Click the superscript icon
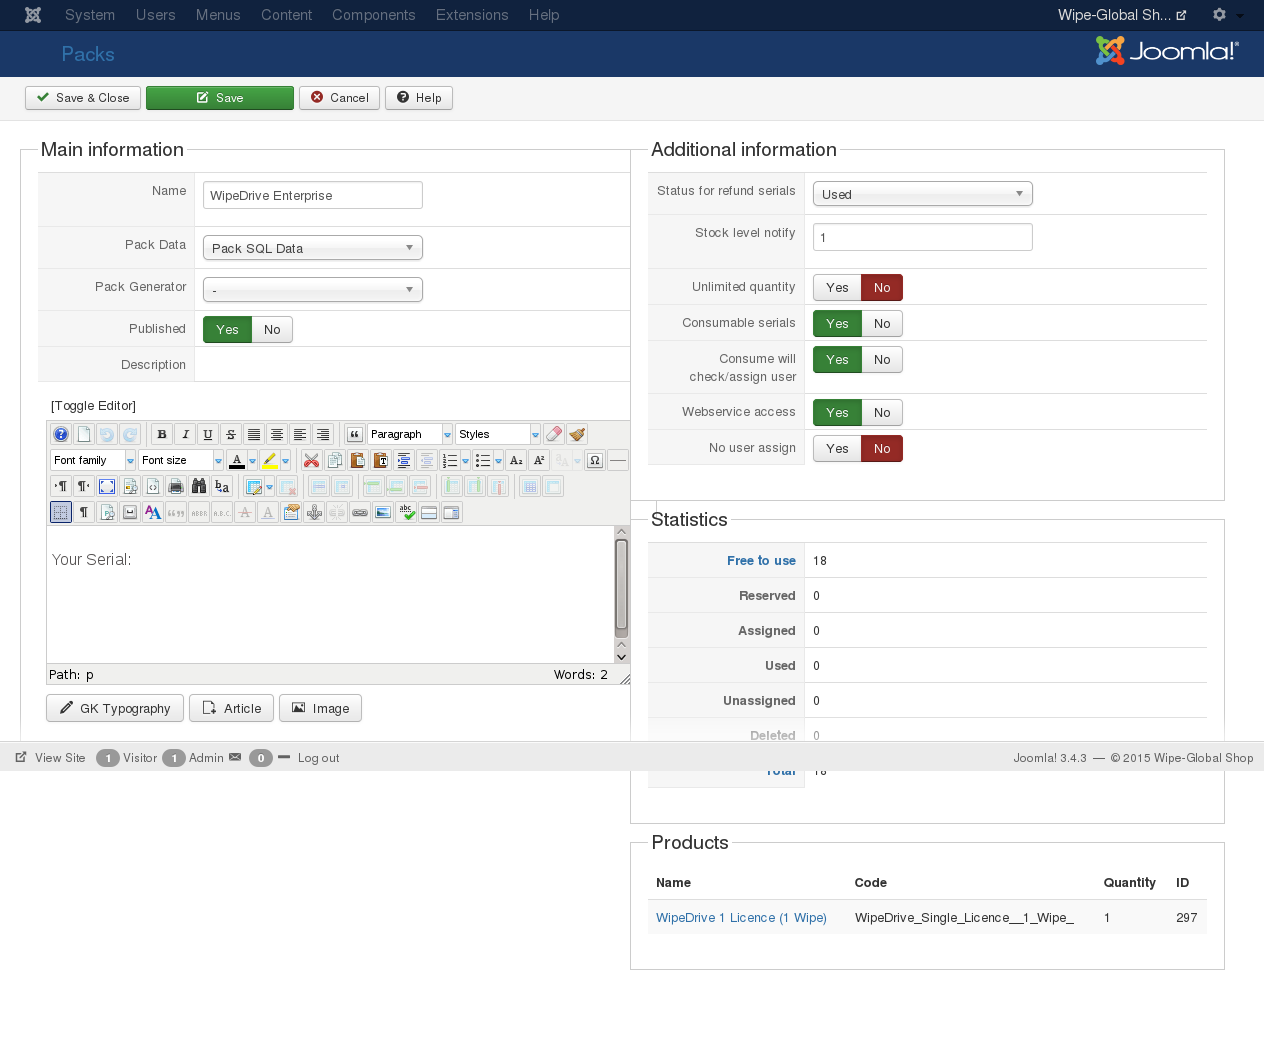The width and height of the screenshot is (1264, 1038). pos(539,460)
